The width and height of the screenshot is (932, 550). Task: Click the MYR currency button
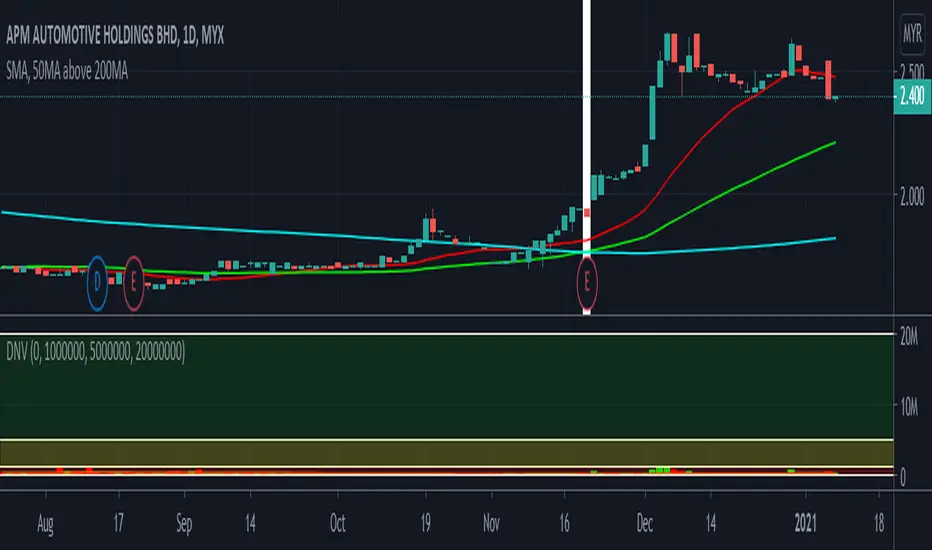coord(912,33)
